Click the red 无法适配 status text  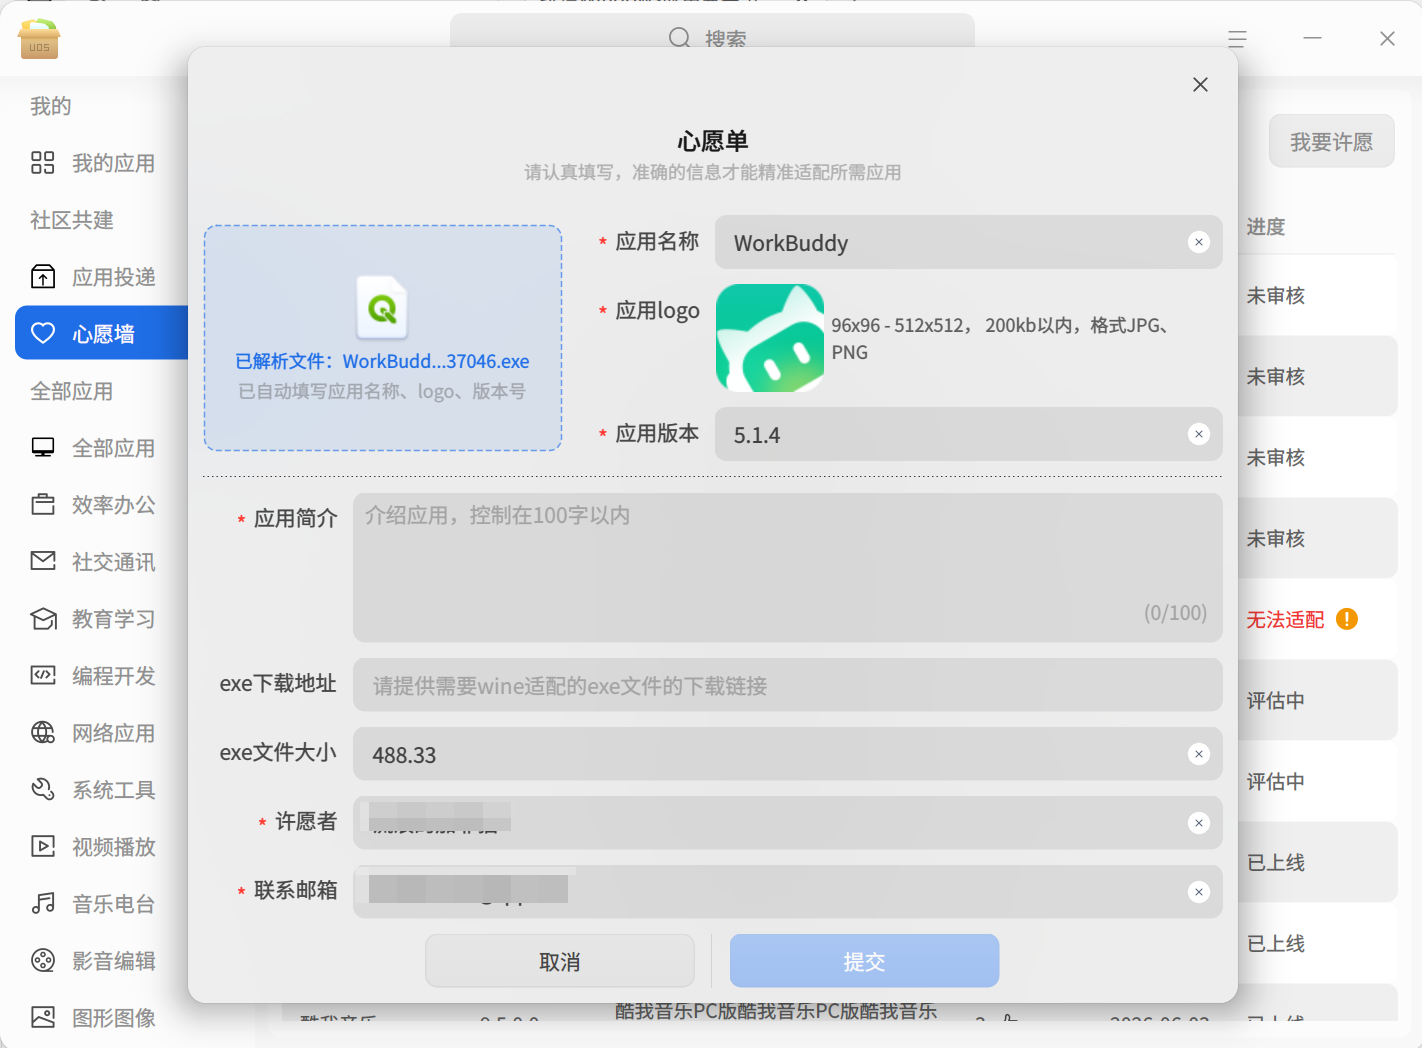1285,619
